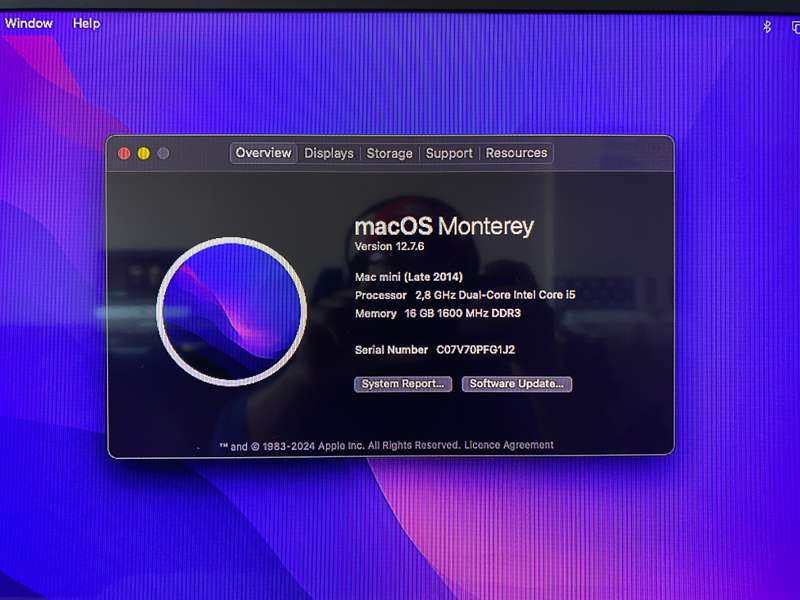Open the Window menu
This screenshot has width=800, height=600.
(29, 23)
